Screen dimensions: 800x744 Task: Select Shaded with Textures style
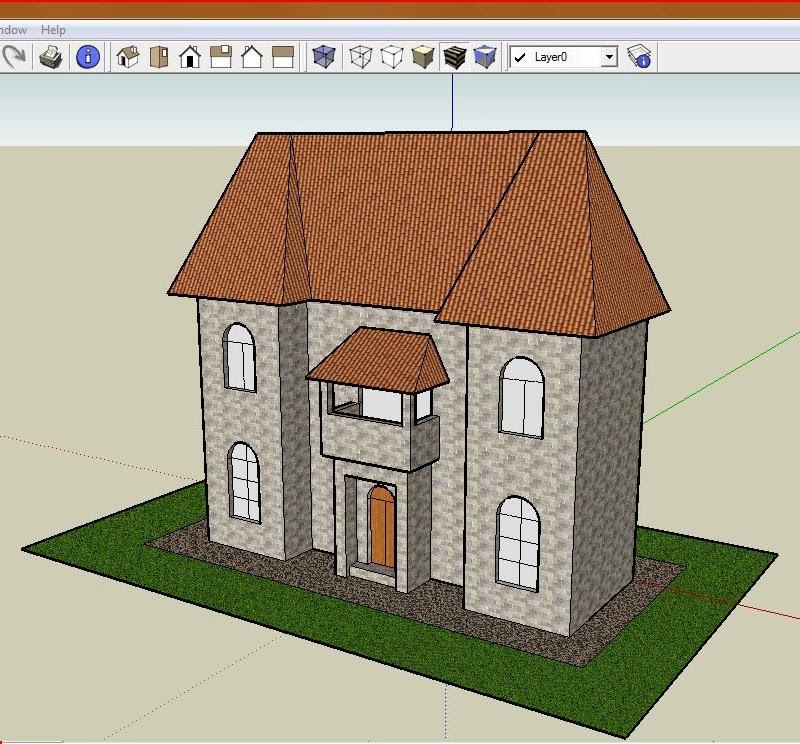coord(454,57)
